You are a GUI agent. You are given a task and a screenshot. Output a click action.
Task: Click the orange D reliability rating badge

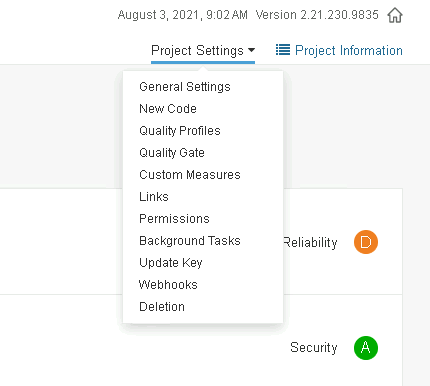tap(366, 242)
